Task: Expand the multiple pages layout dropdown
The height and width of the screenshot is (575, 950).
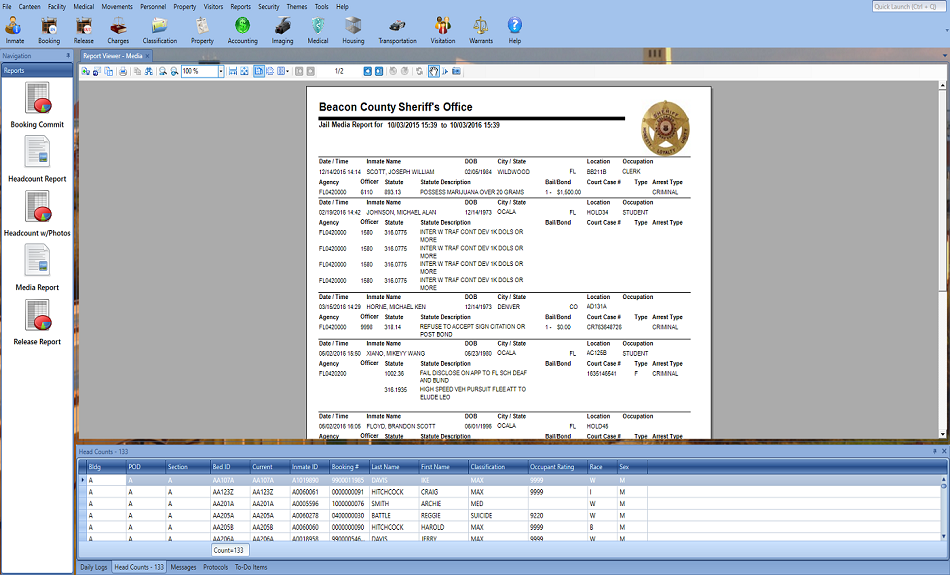Action: pyautogui.click(x=288, y=72)
